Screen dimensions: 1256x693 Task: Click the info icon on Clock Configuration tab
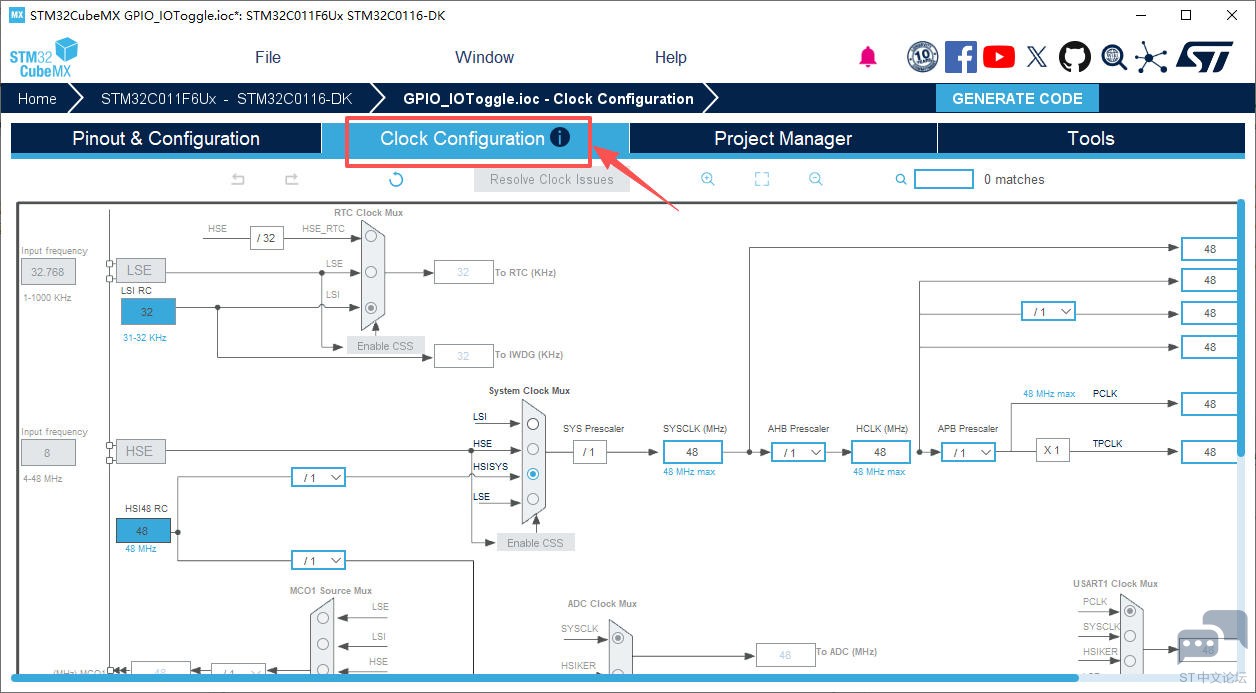point(560,137)
